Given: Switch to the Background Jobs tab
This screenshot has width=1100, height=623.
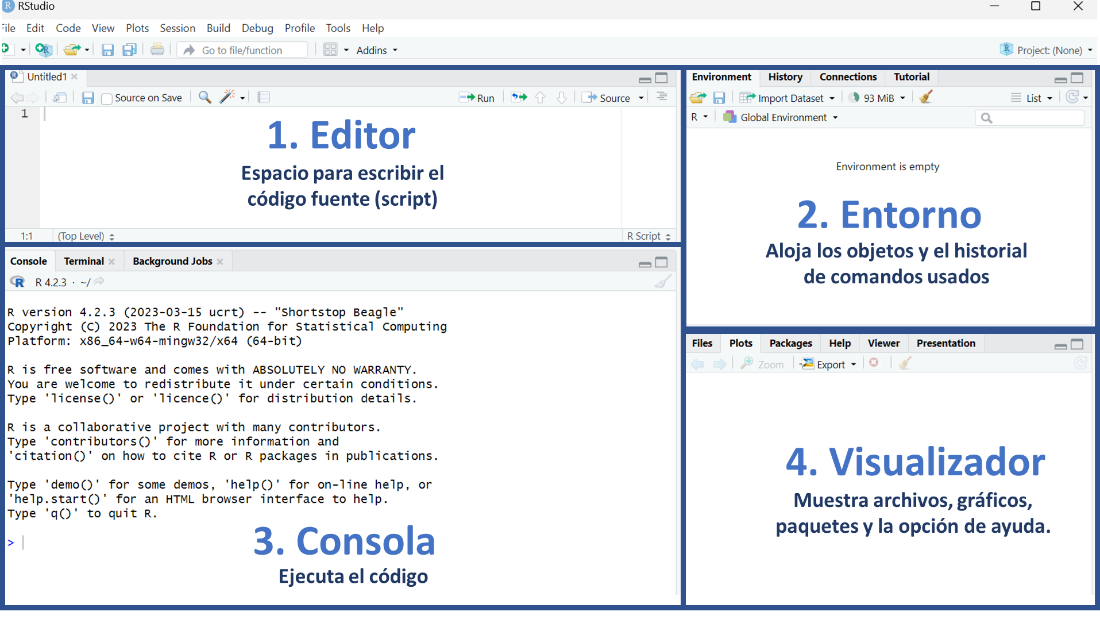Looking at the screenshot, I should click(173, 261).
